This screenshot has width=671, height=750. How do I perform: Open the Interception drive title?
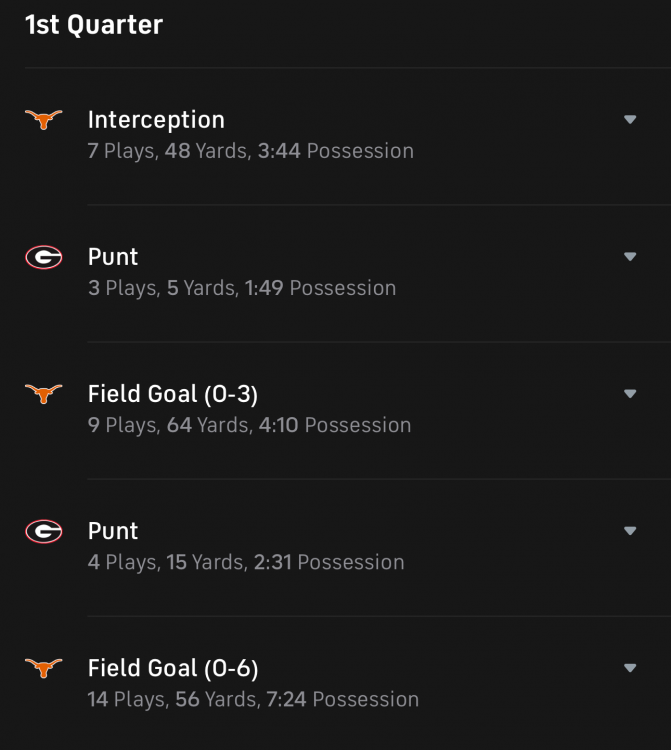pyautogui.click(x=156, y=120)
